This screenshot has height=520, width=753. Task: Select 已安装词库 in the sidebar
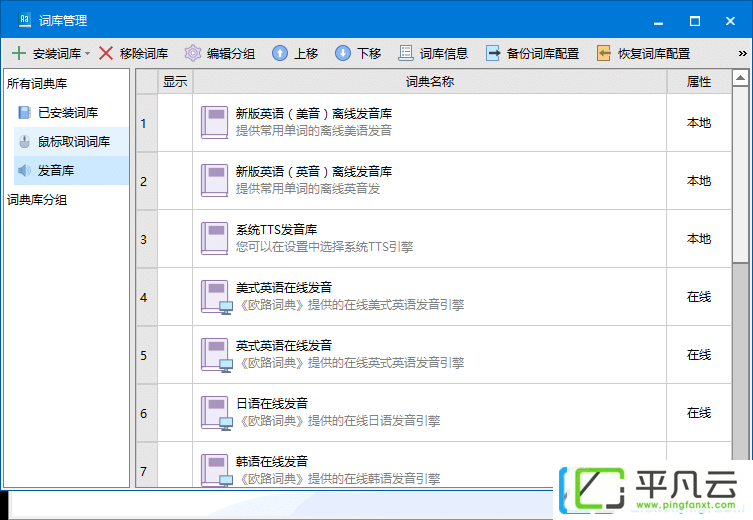point(71,112)
